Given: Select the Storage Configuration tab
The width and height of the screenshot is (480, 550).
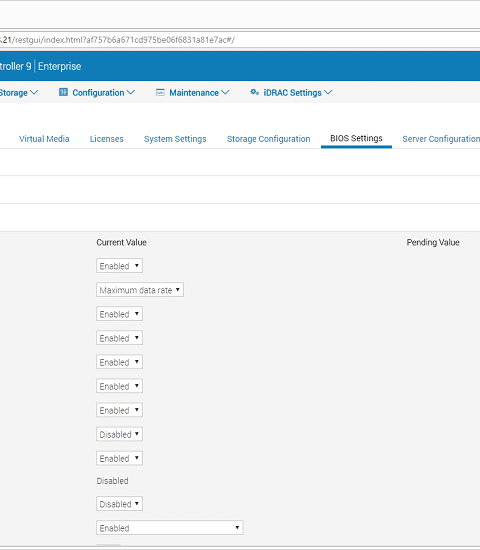Looking at the screenshot, I should (268, 139).
